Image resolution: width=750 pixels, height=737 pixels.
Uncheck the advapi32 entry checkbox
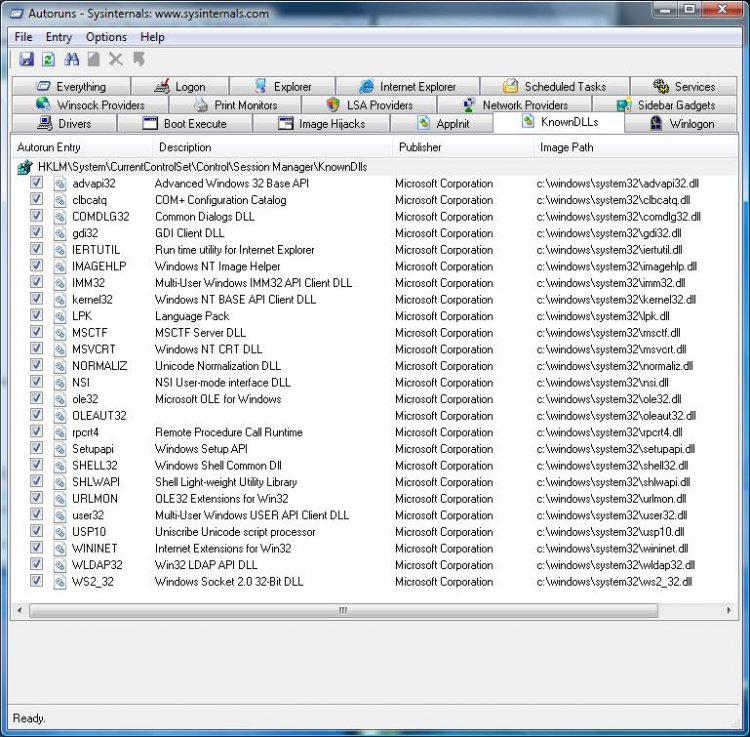36,182
